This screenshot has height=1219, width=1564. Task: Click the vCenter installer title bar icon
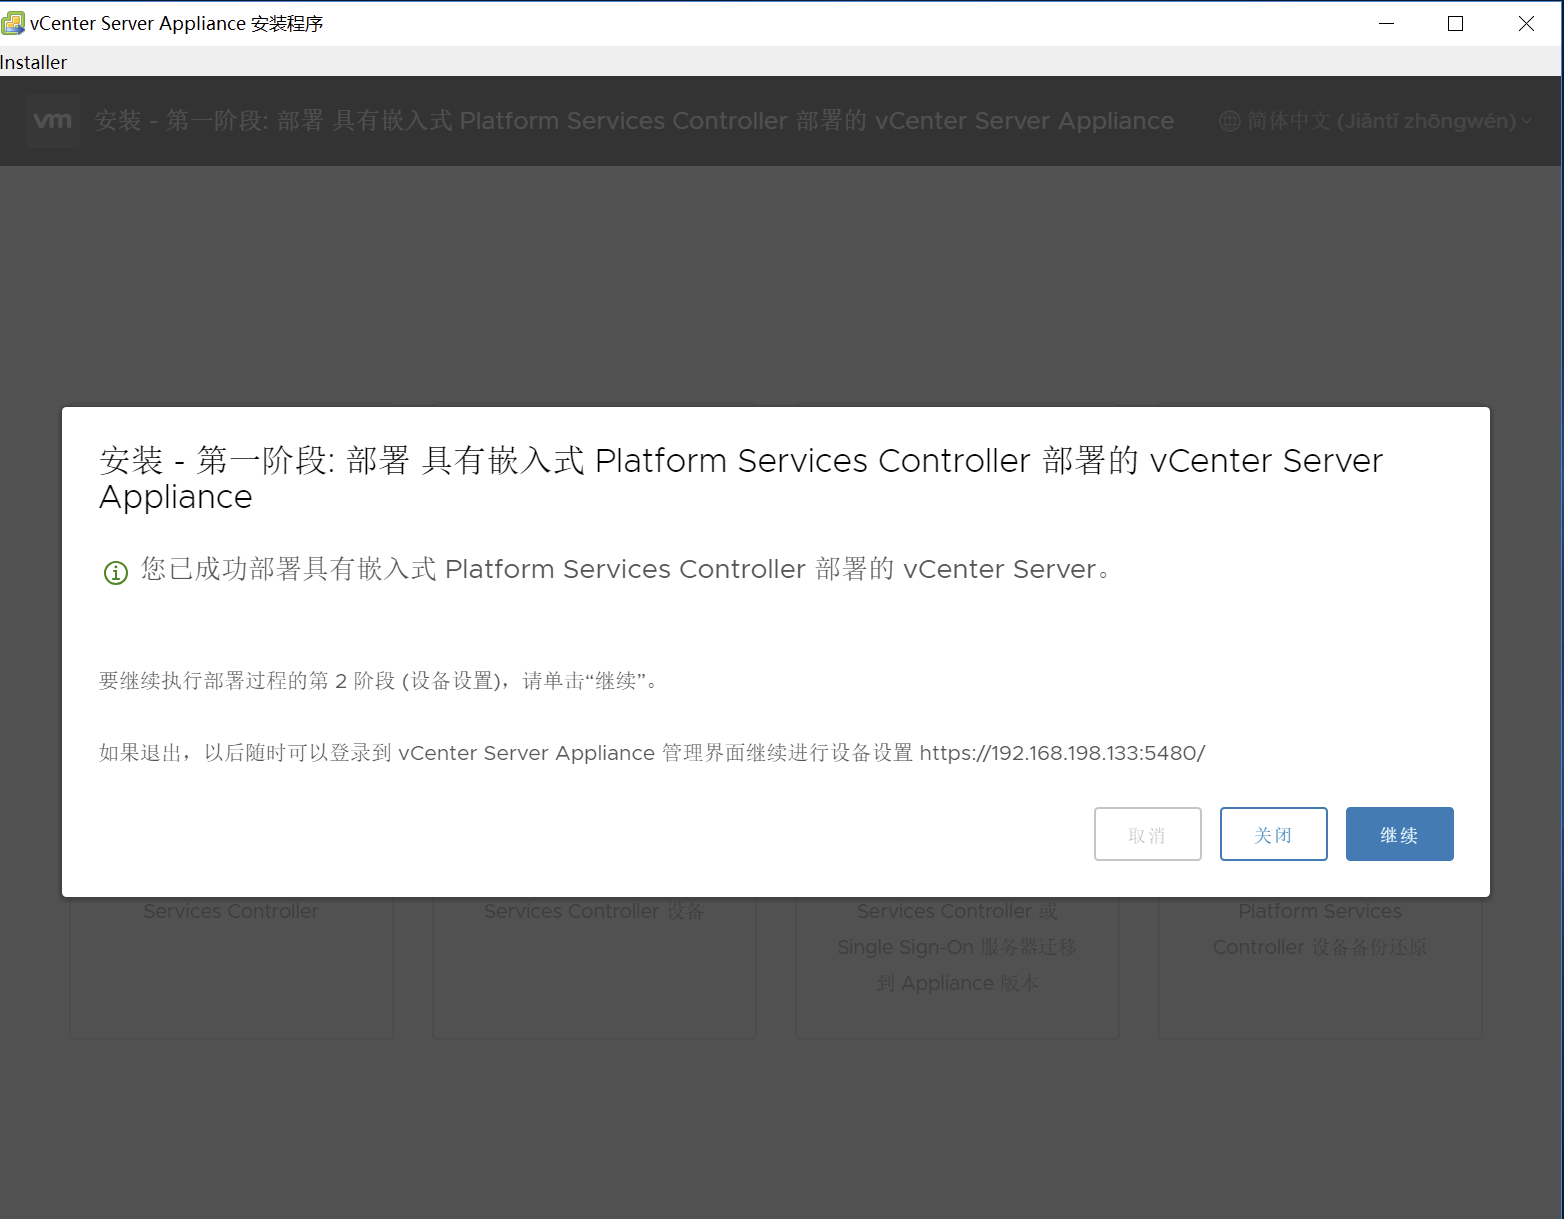point(13,23)
